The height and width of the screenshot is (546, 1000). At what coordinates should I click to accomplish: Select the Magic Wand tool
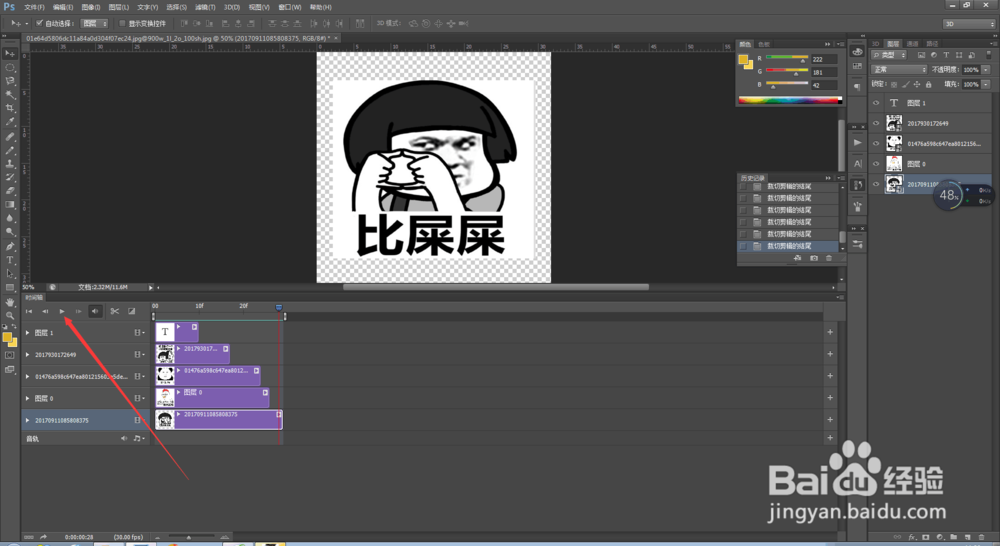[x=10, y=95]
